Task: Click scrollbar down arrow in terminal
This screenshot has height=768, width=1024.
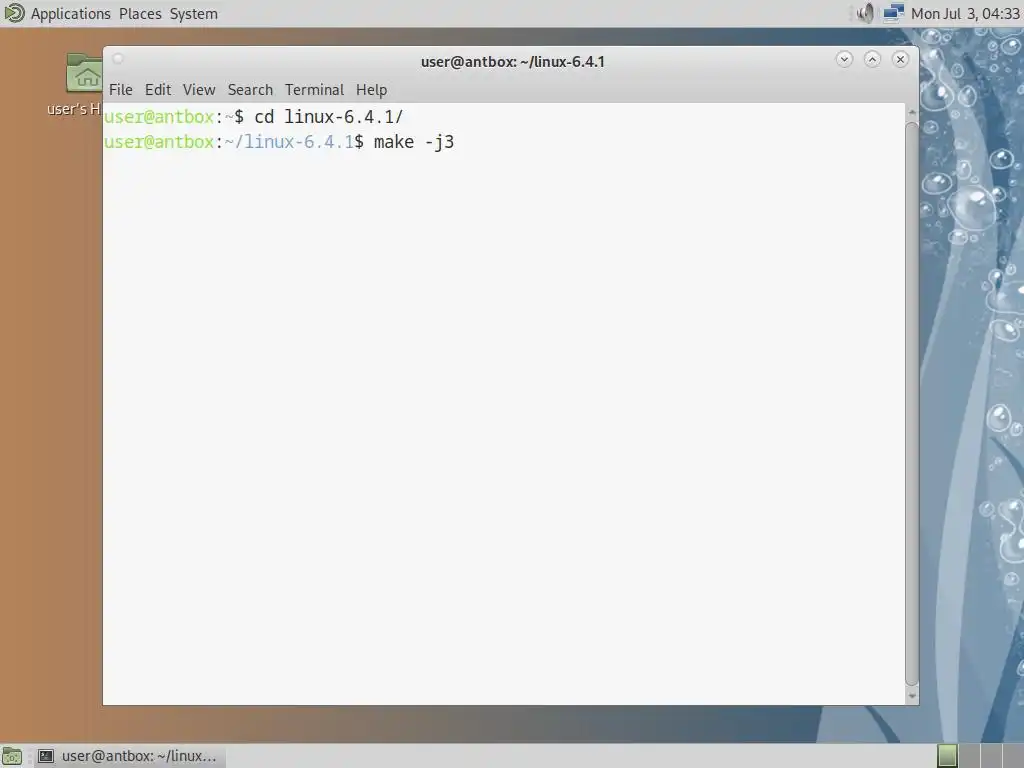Action: [x=912, y=696]
